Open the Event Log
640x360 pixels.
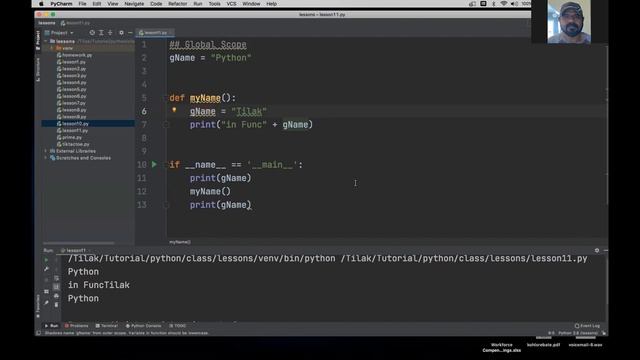[587, 326]
